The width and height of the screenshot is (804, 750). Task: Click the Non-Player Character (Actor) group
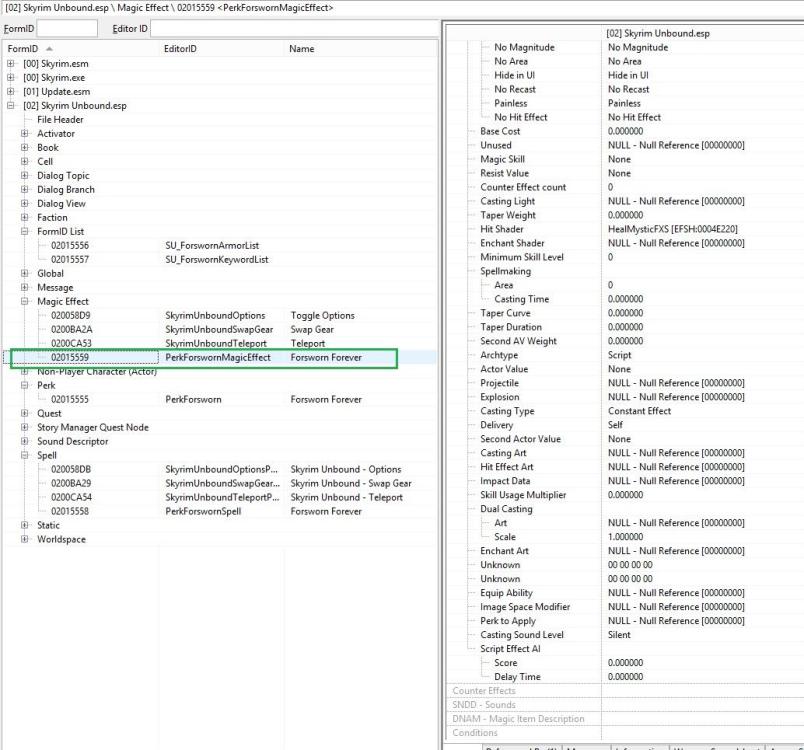(x=97, y=371)
